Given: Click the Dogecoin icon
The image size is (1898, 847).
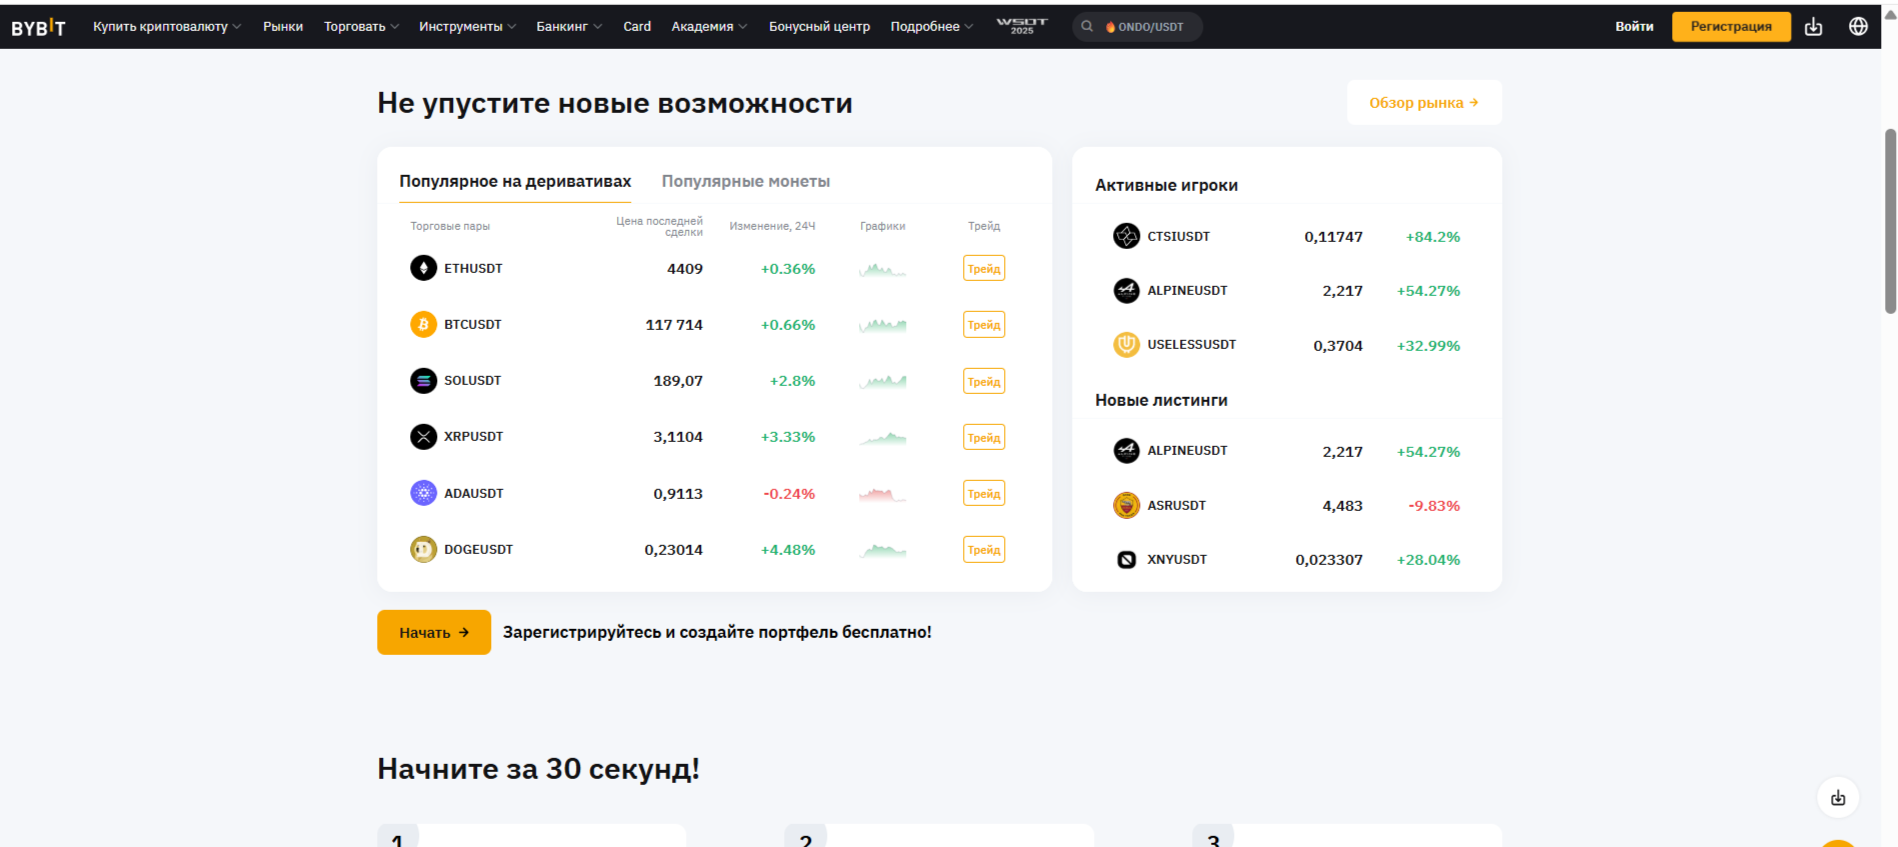Looking at the screenshot, I should coord(424,549).
